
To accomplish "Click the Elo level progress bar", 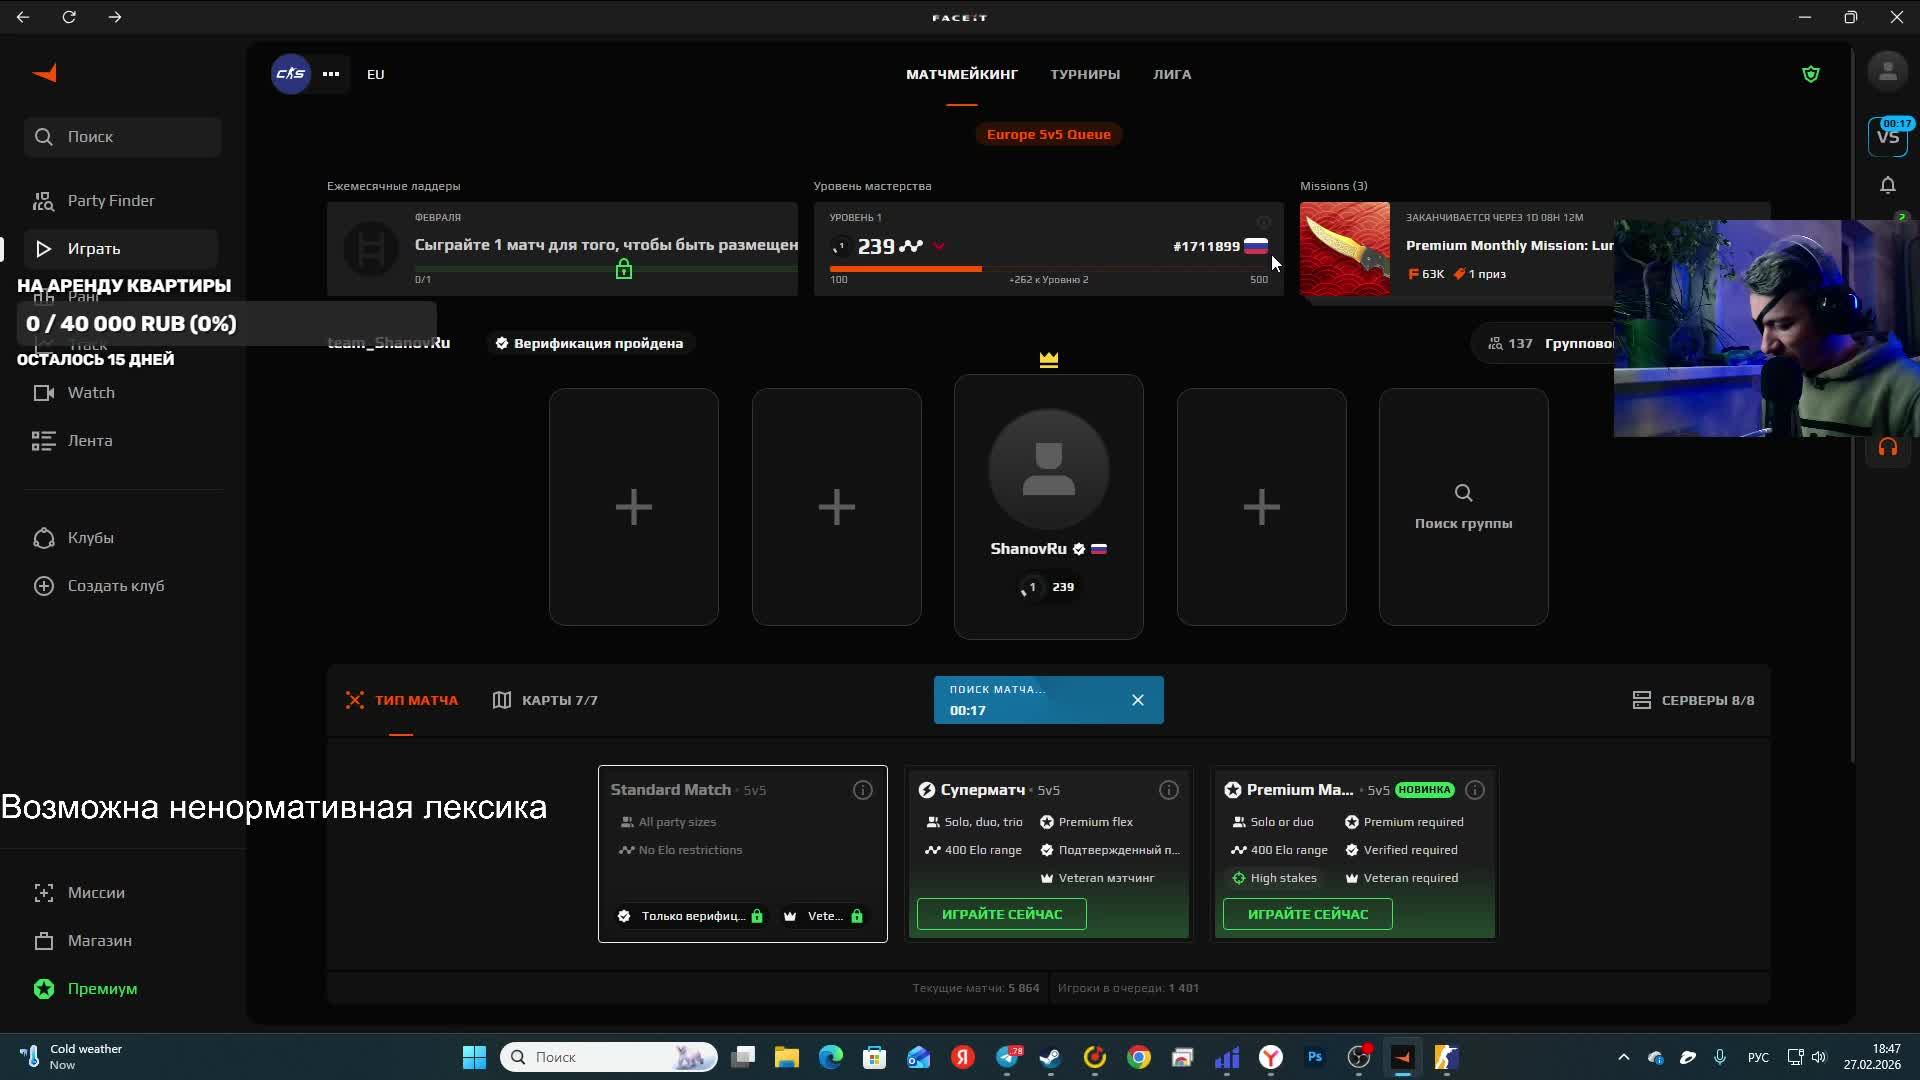I will 1047,268.
